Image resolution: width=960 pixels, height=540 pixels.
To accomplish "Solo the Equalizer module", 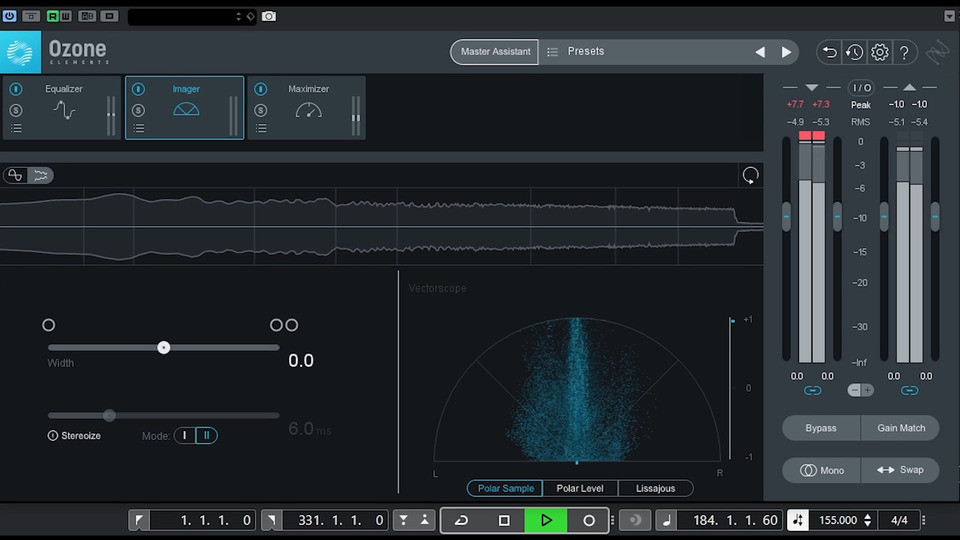I will (x=16, y=110).
